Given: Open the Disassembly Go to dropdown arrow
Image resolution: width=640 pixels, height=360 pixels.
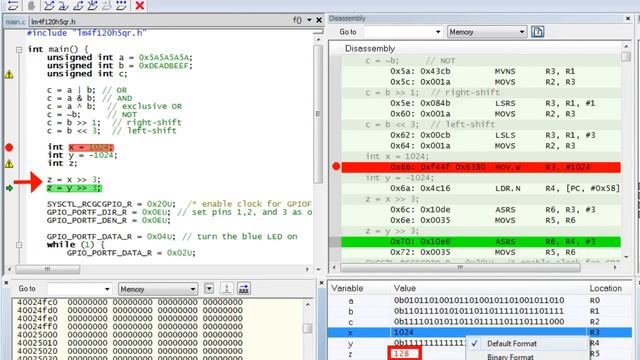Looking at the screenshot, I should point(438,32).
